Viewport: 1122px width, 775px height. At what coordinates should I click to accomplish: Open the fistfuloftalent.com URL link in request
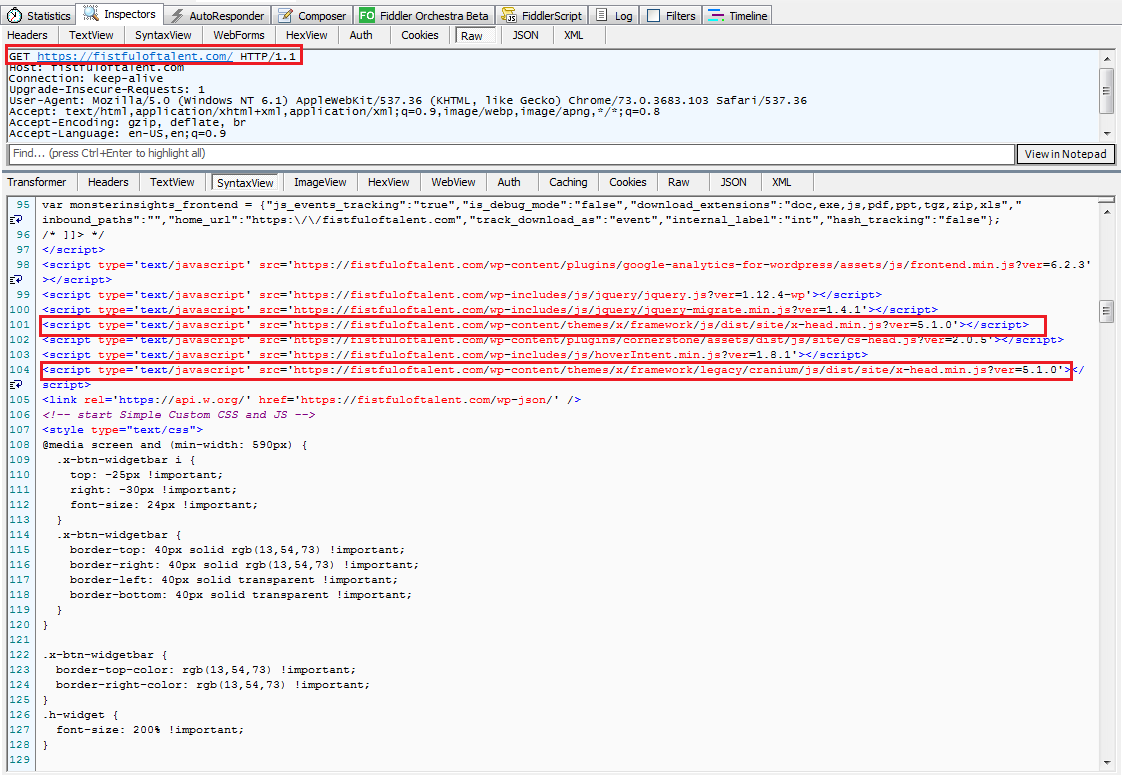(x=135, y=57)
